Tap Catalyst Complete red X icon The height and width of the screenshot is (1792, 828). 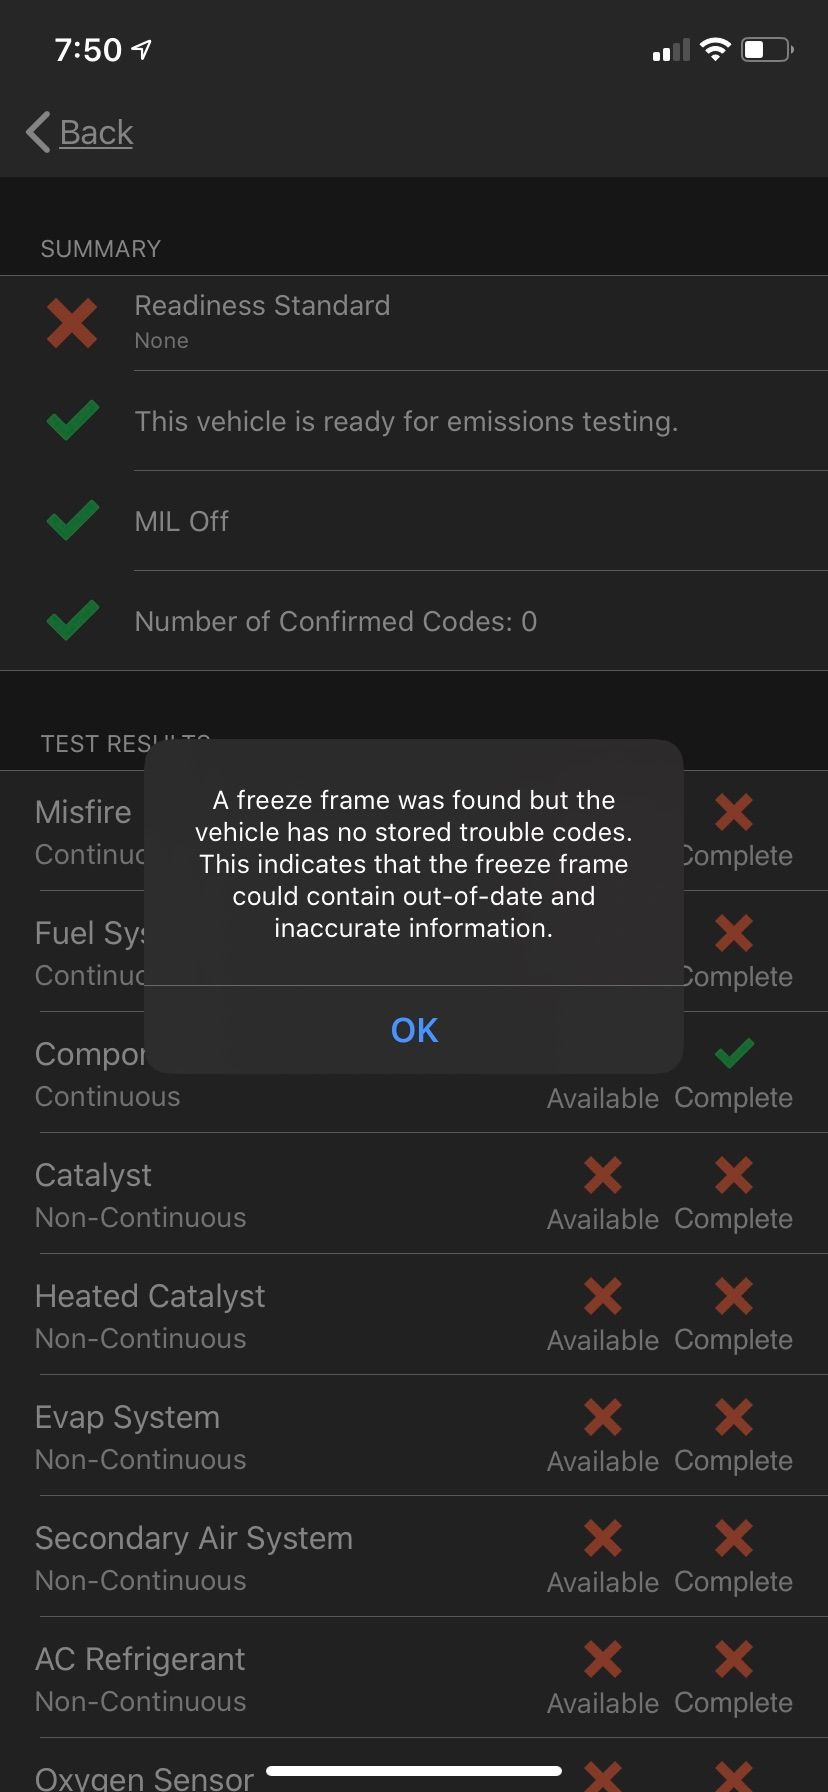[733, 1175]
